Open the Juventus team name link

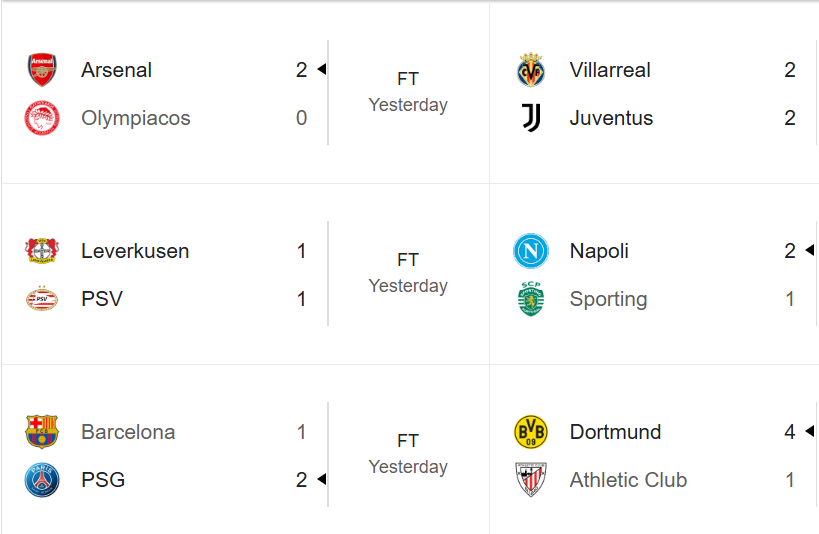click(611, 118)
